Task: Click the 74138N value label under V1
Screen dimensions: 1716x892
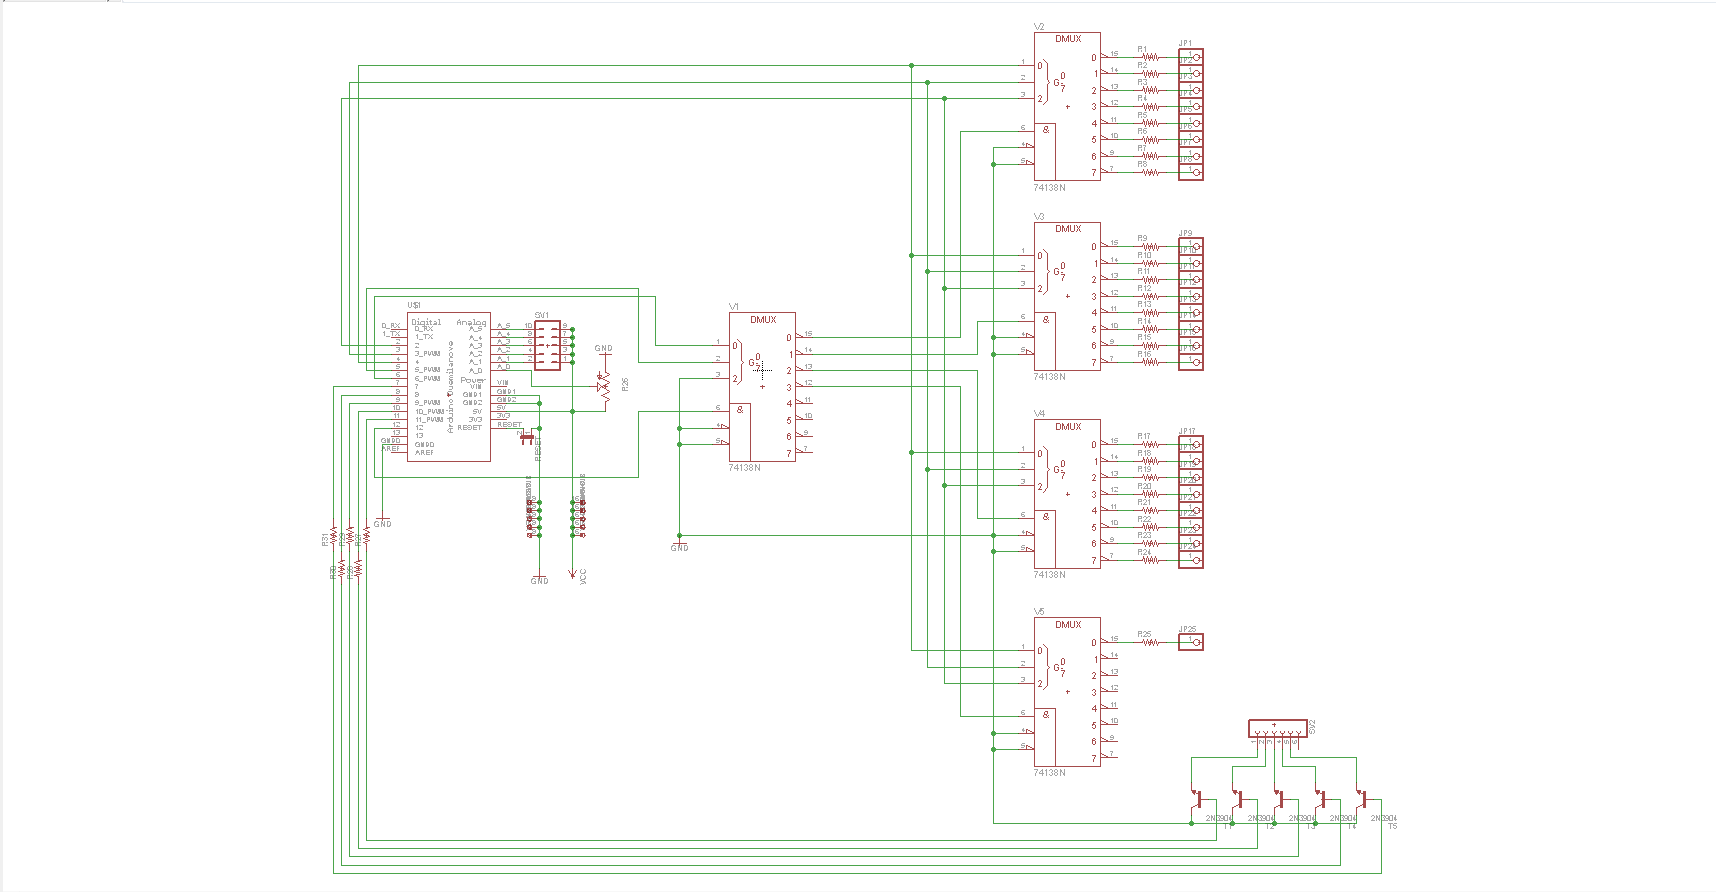Action: click(x=744, y=467)
